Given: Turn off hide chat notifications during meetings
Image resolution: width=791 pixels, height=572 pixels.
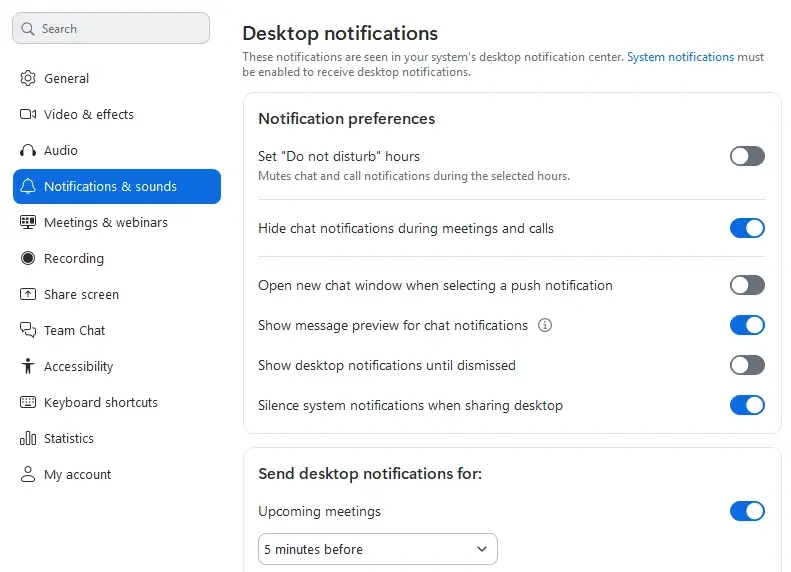Looking at the screenshot, I should [x=747, y=228].
